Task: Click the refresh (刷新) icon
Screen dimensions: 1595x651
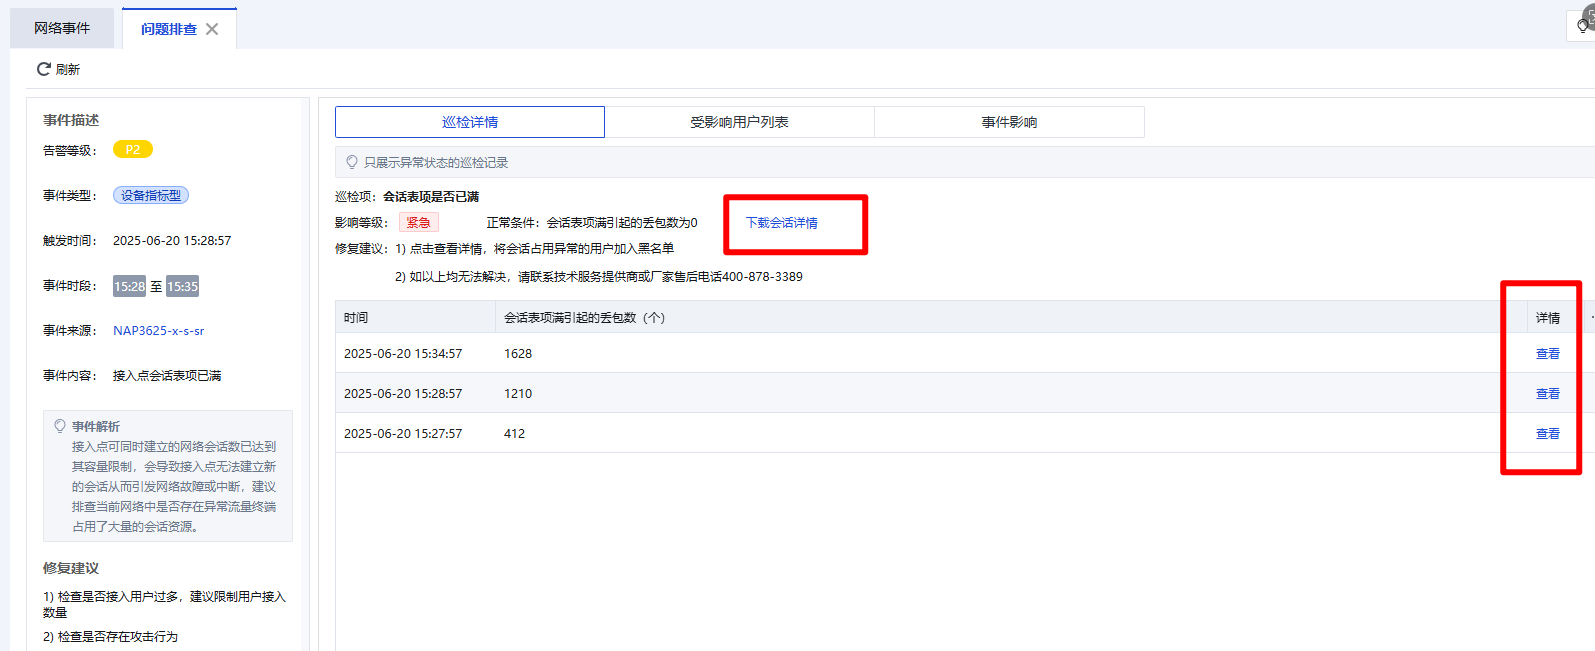Action: click(43, 69)
